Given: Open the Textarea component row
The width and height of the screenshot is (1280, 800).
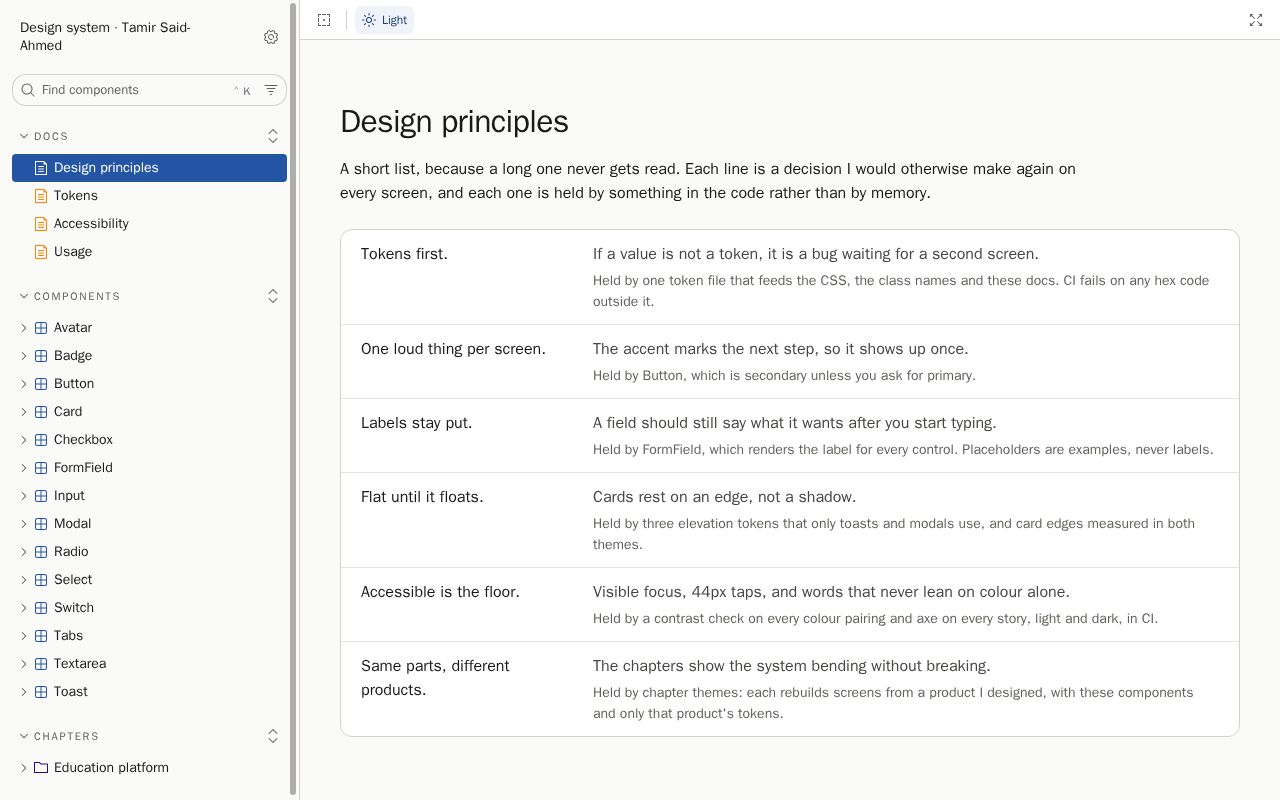Looking at the screenshot, I should pos(149,664).
